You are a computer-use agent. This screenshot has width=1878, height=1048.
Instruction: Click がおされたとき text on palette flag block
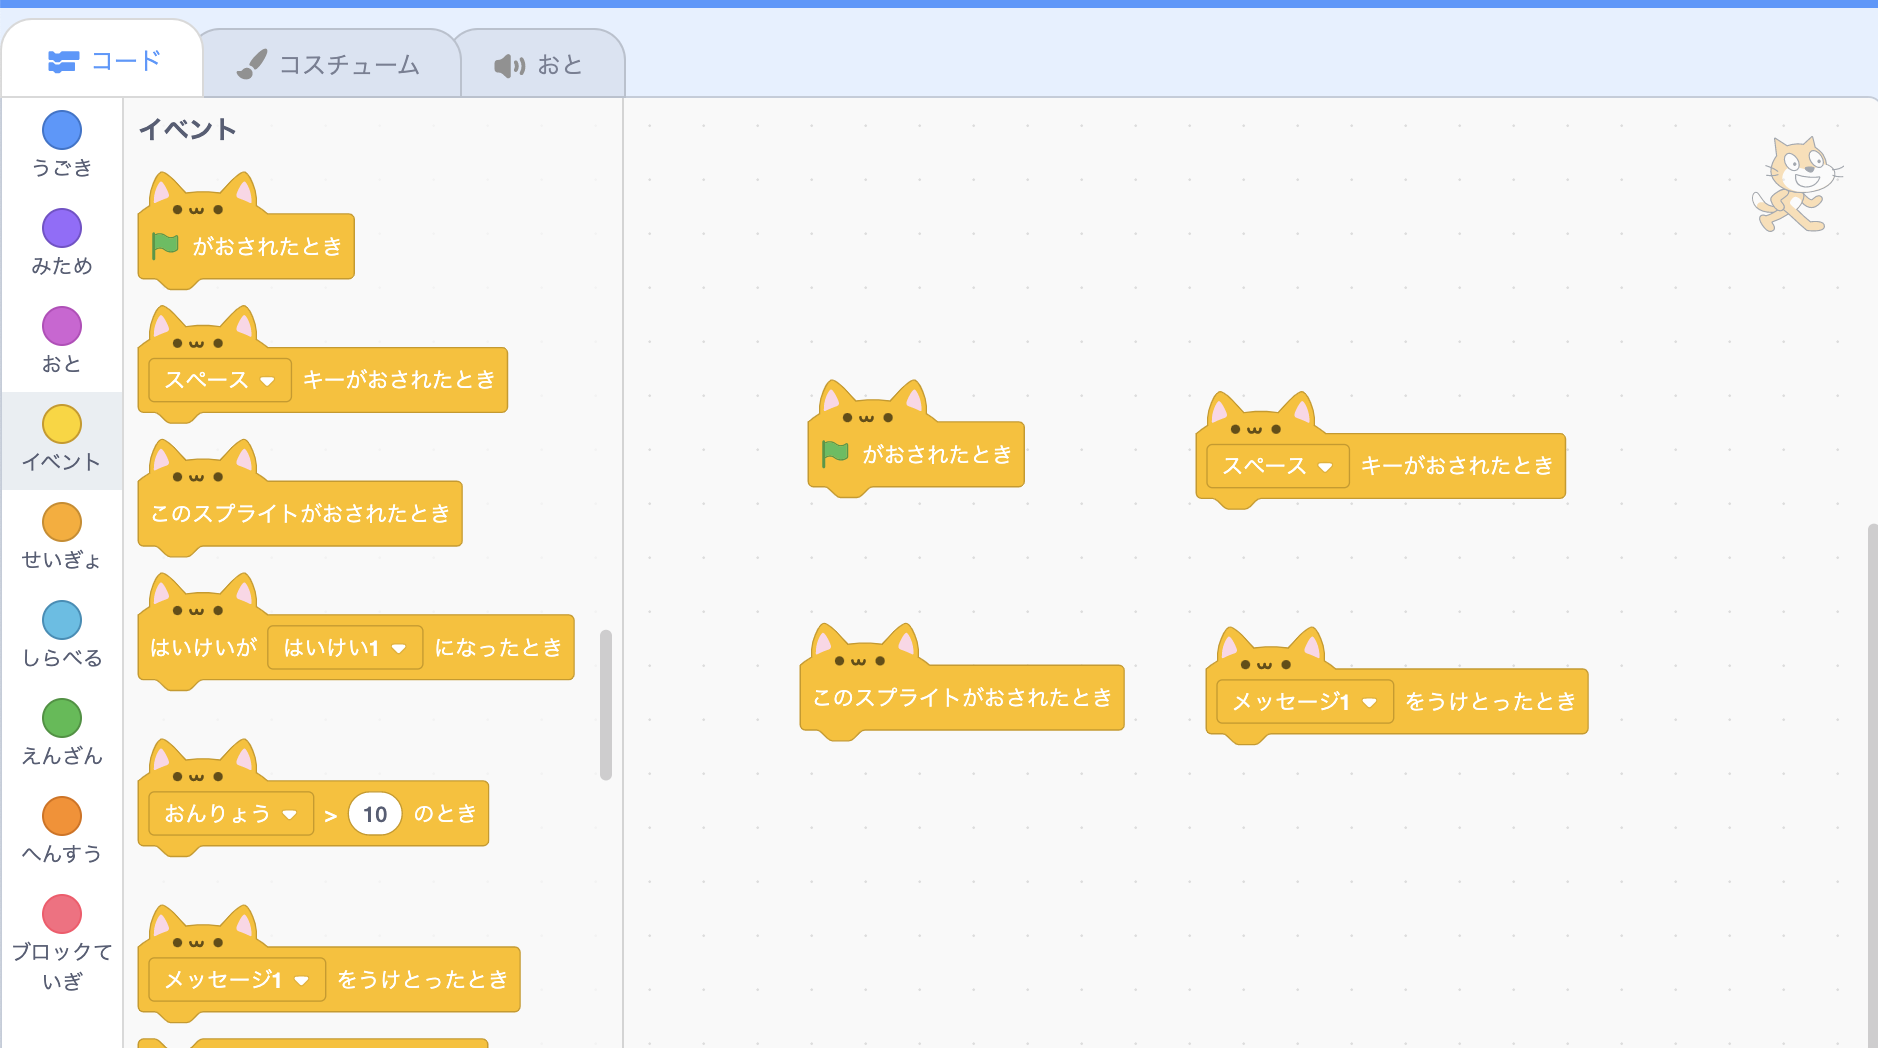tap(267, 246)
